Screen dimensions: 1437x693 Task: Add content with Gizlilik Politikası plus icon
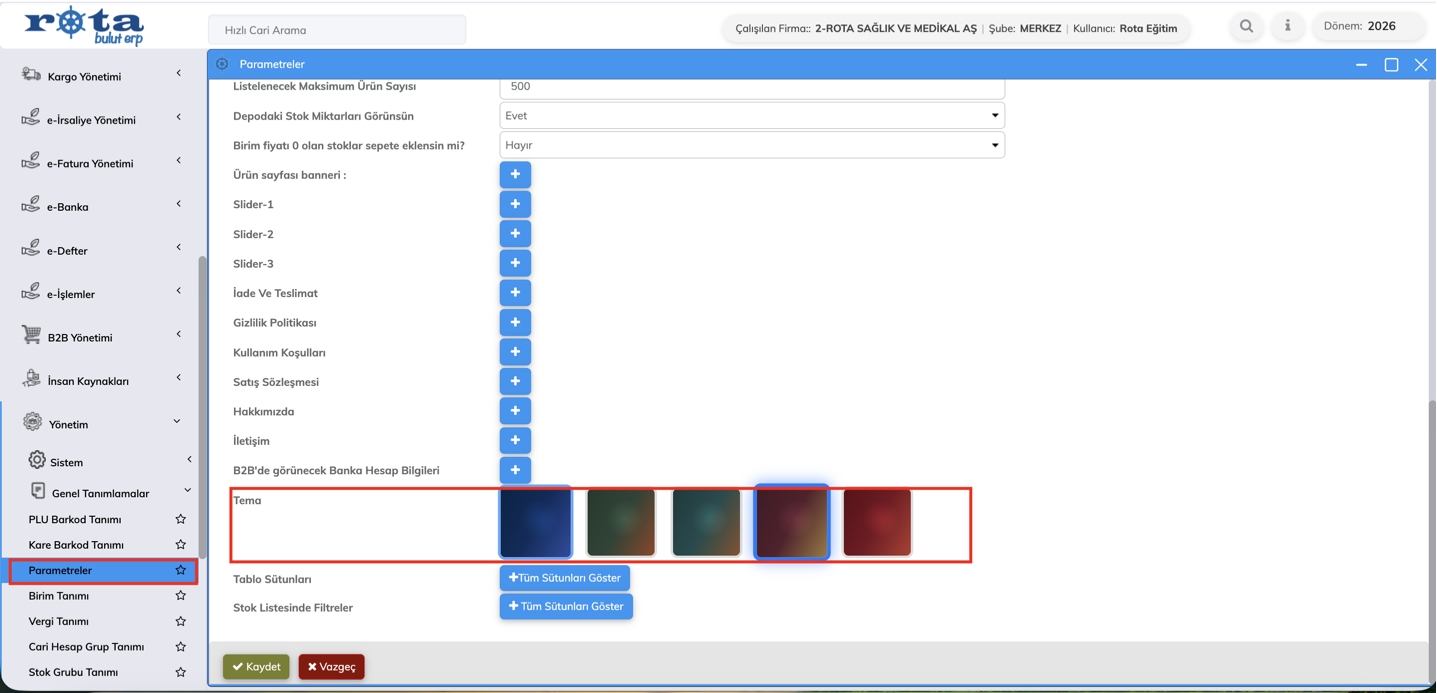515,322
